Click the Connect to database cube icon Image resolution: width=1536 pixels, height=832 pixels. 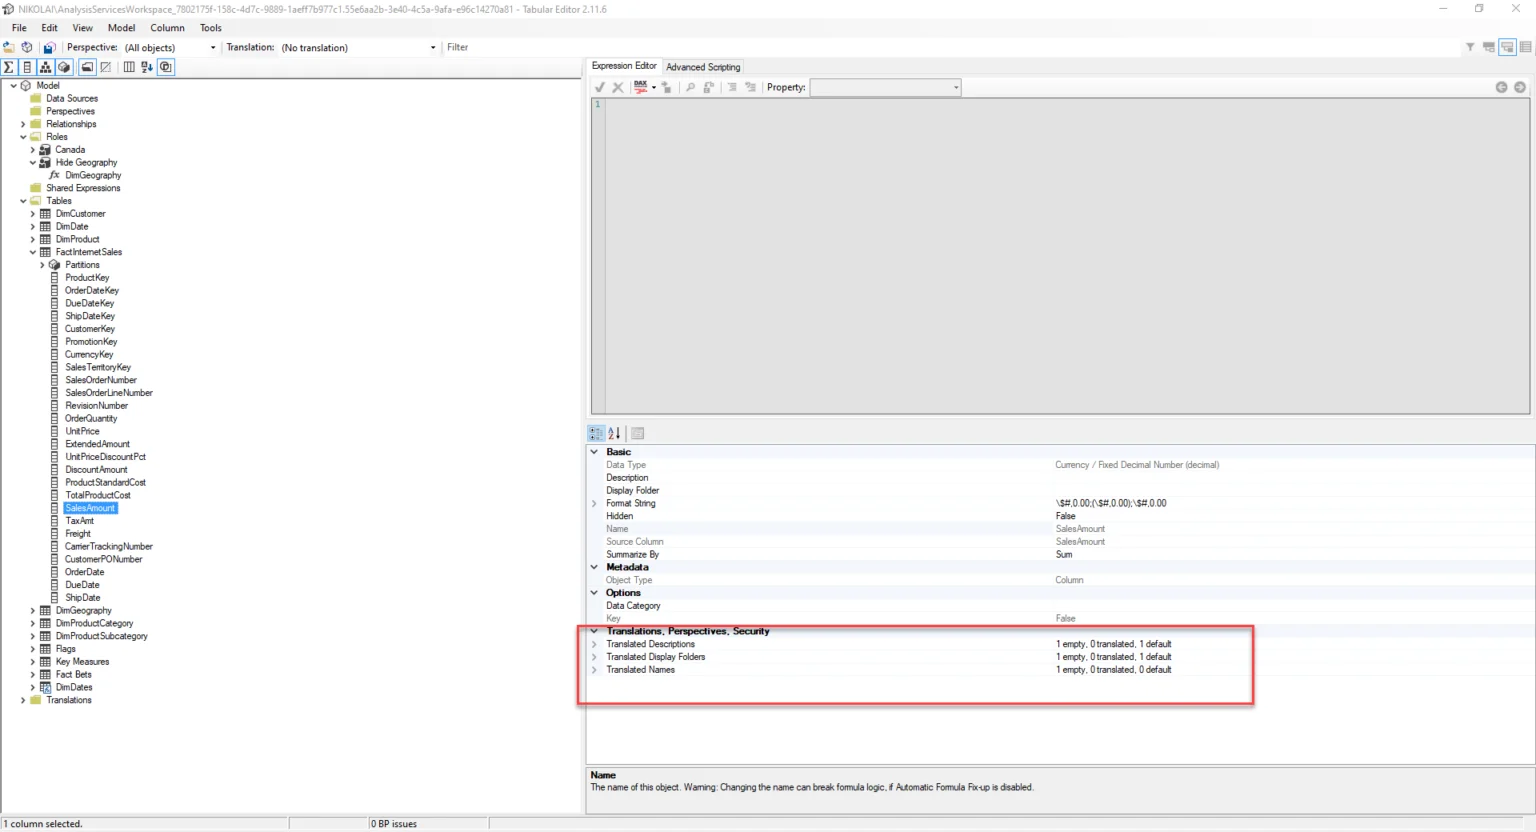pos(27,47)
